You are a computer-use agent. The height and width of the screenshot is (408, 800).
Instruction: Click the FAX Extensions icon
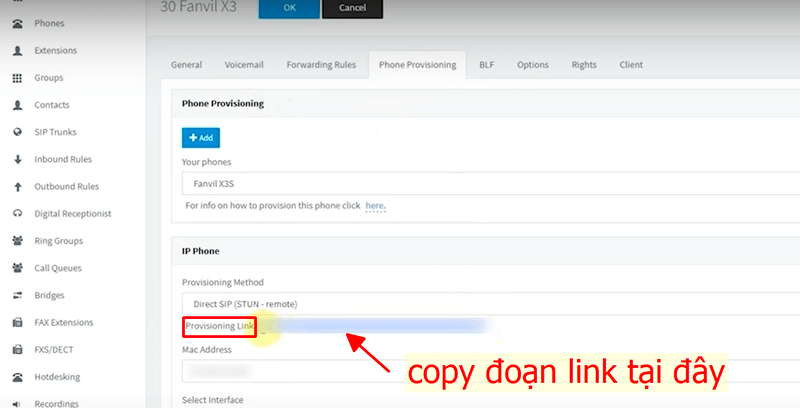tap(17, 323)
